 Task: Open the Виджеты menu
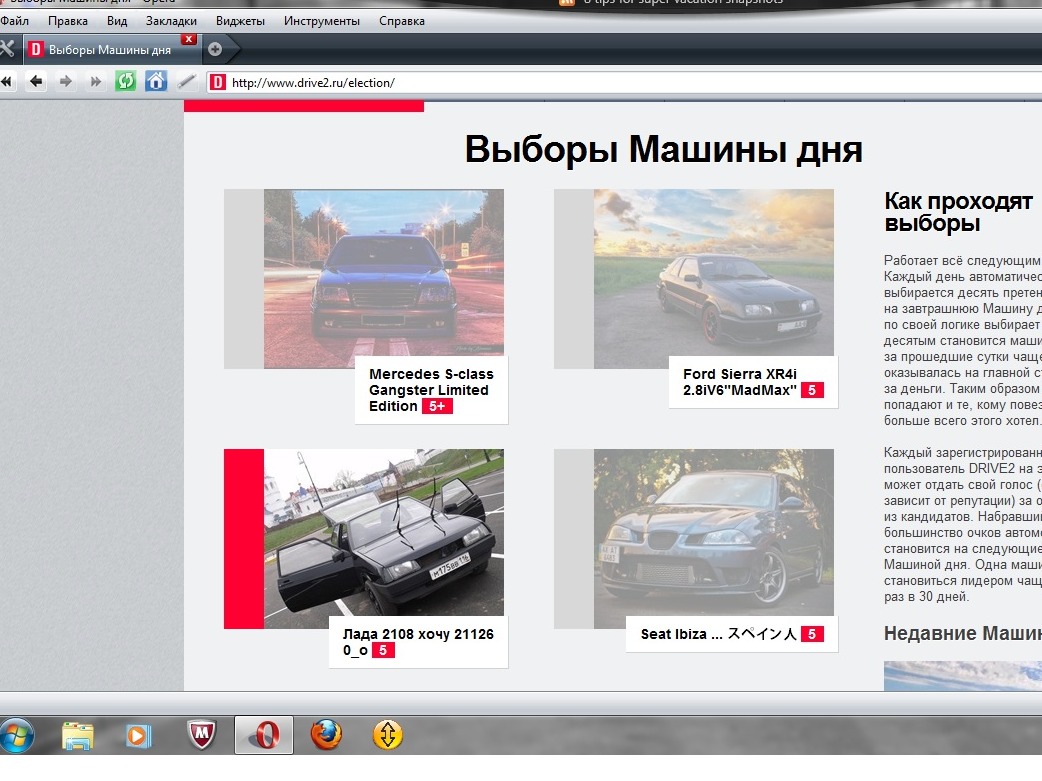coord(240,21)
